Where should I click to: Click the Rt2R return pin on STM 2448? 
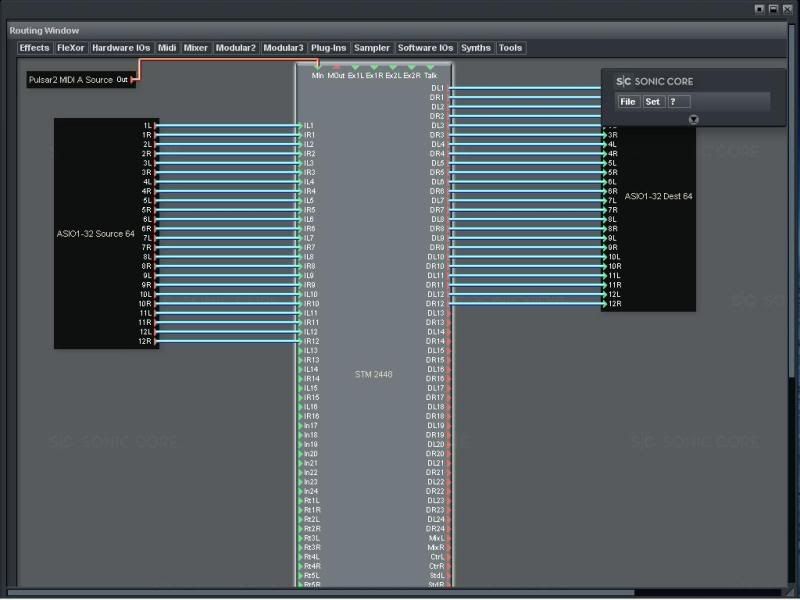click(301, 529)
